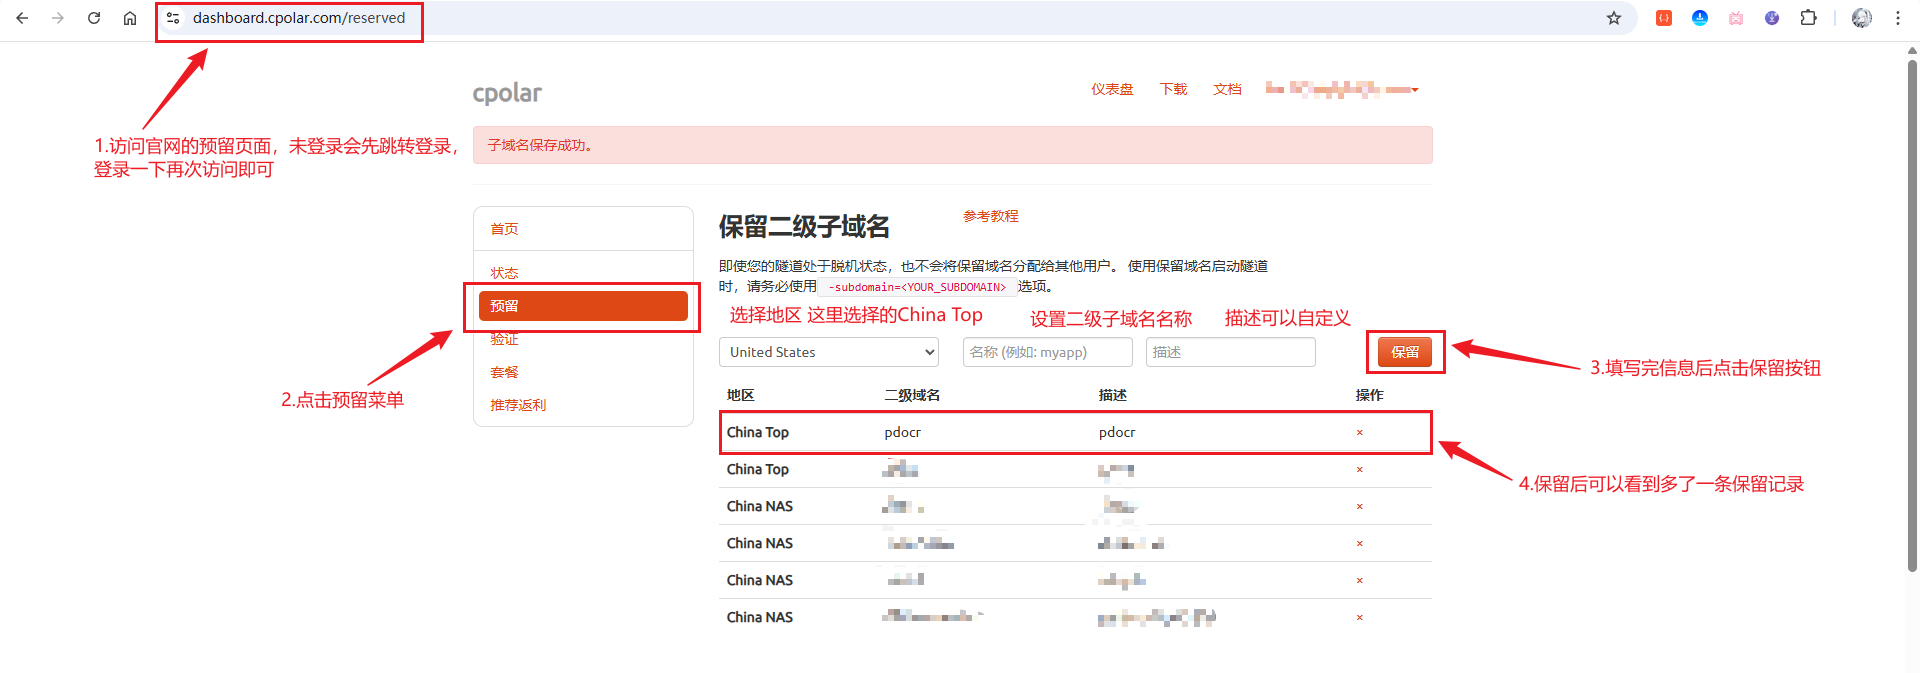1920x673 pixels.
Task: Open the 文档 navigation link
Action: tap(1227, 89)
